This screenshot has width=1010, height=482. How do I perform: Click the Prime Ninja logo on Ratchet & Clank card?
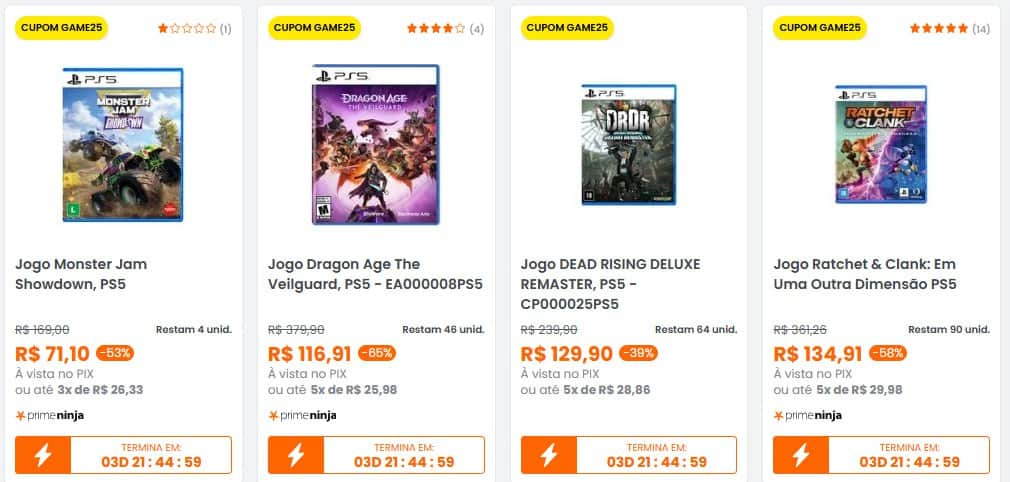[x=808, y=415]
